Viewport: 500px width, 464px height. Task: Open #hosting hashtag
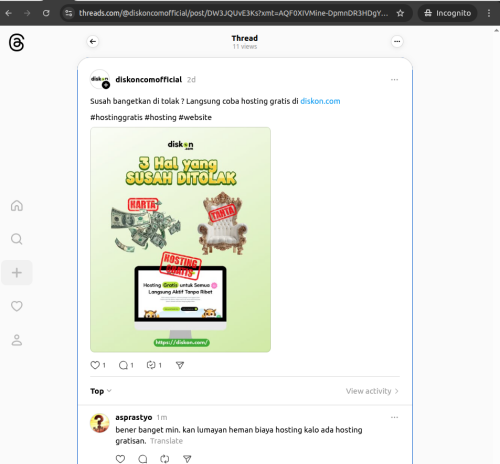pos(160,117)
